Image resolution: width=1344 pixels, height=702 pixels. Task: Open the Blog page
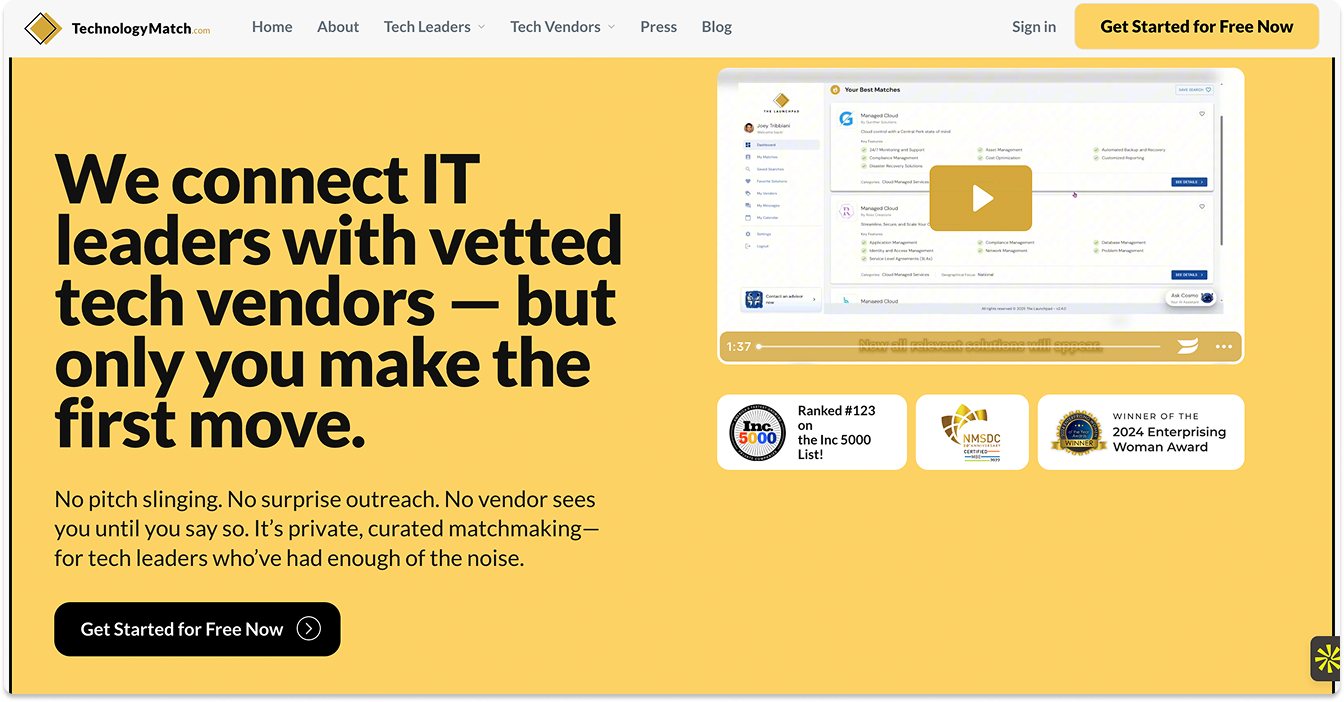click(x=717, y=27)
